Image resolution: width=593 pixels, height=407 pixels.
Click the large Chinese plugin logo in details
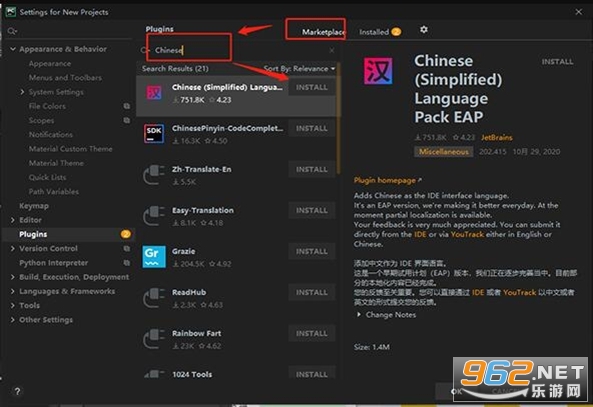(x=378, y=71)
